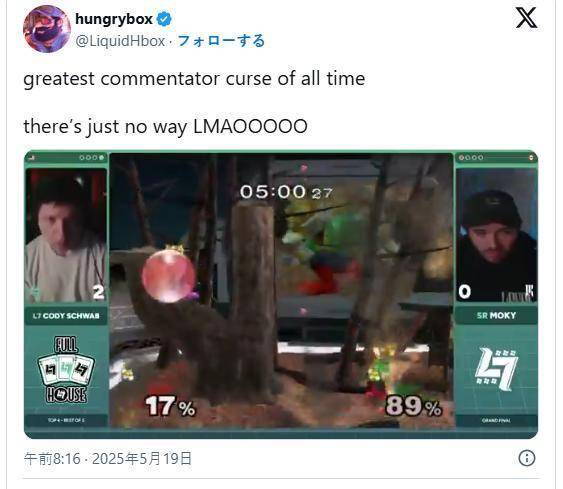Screen dimensions: 563x489
Task: Click the L7 CODY SCHWAB name label
Action: pyautogui.click(x=66, y=316)
